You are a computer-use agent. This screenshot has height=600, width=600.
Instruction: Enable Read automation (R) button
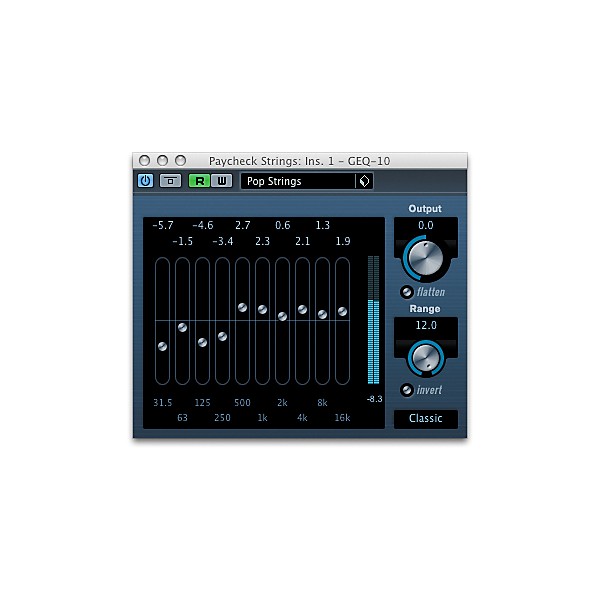click(199, 181)
